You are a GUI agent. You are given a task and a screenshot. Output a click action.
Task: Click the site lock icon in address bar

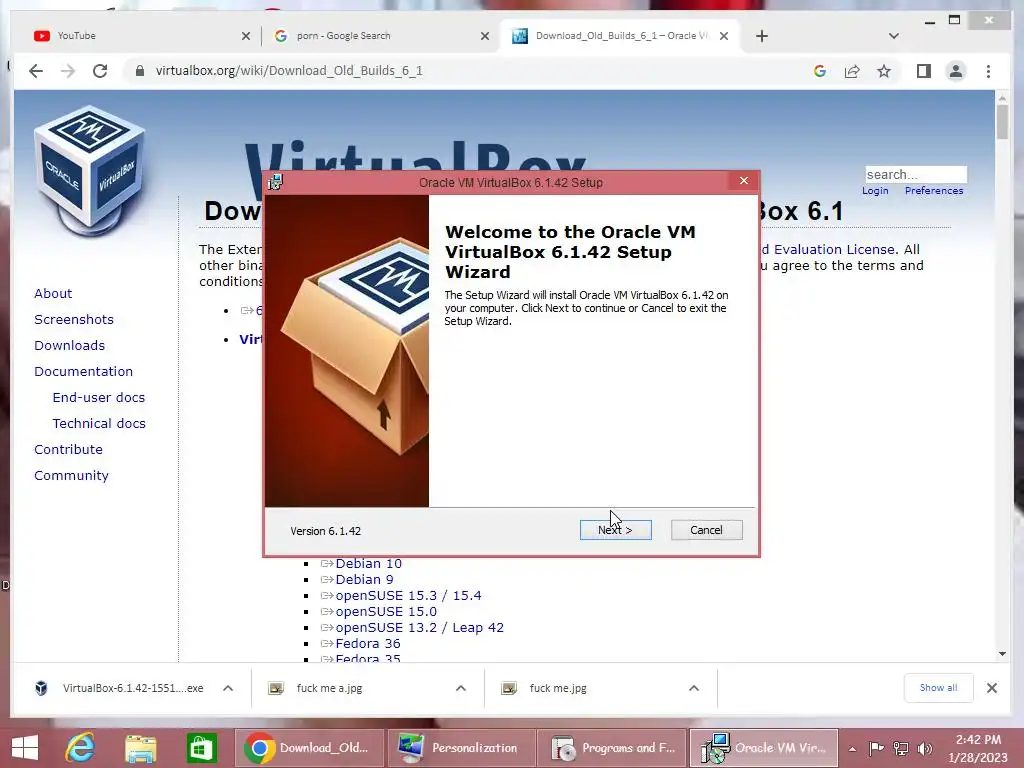pyautogui.click(x=139, y=71)
